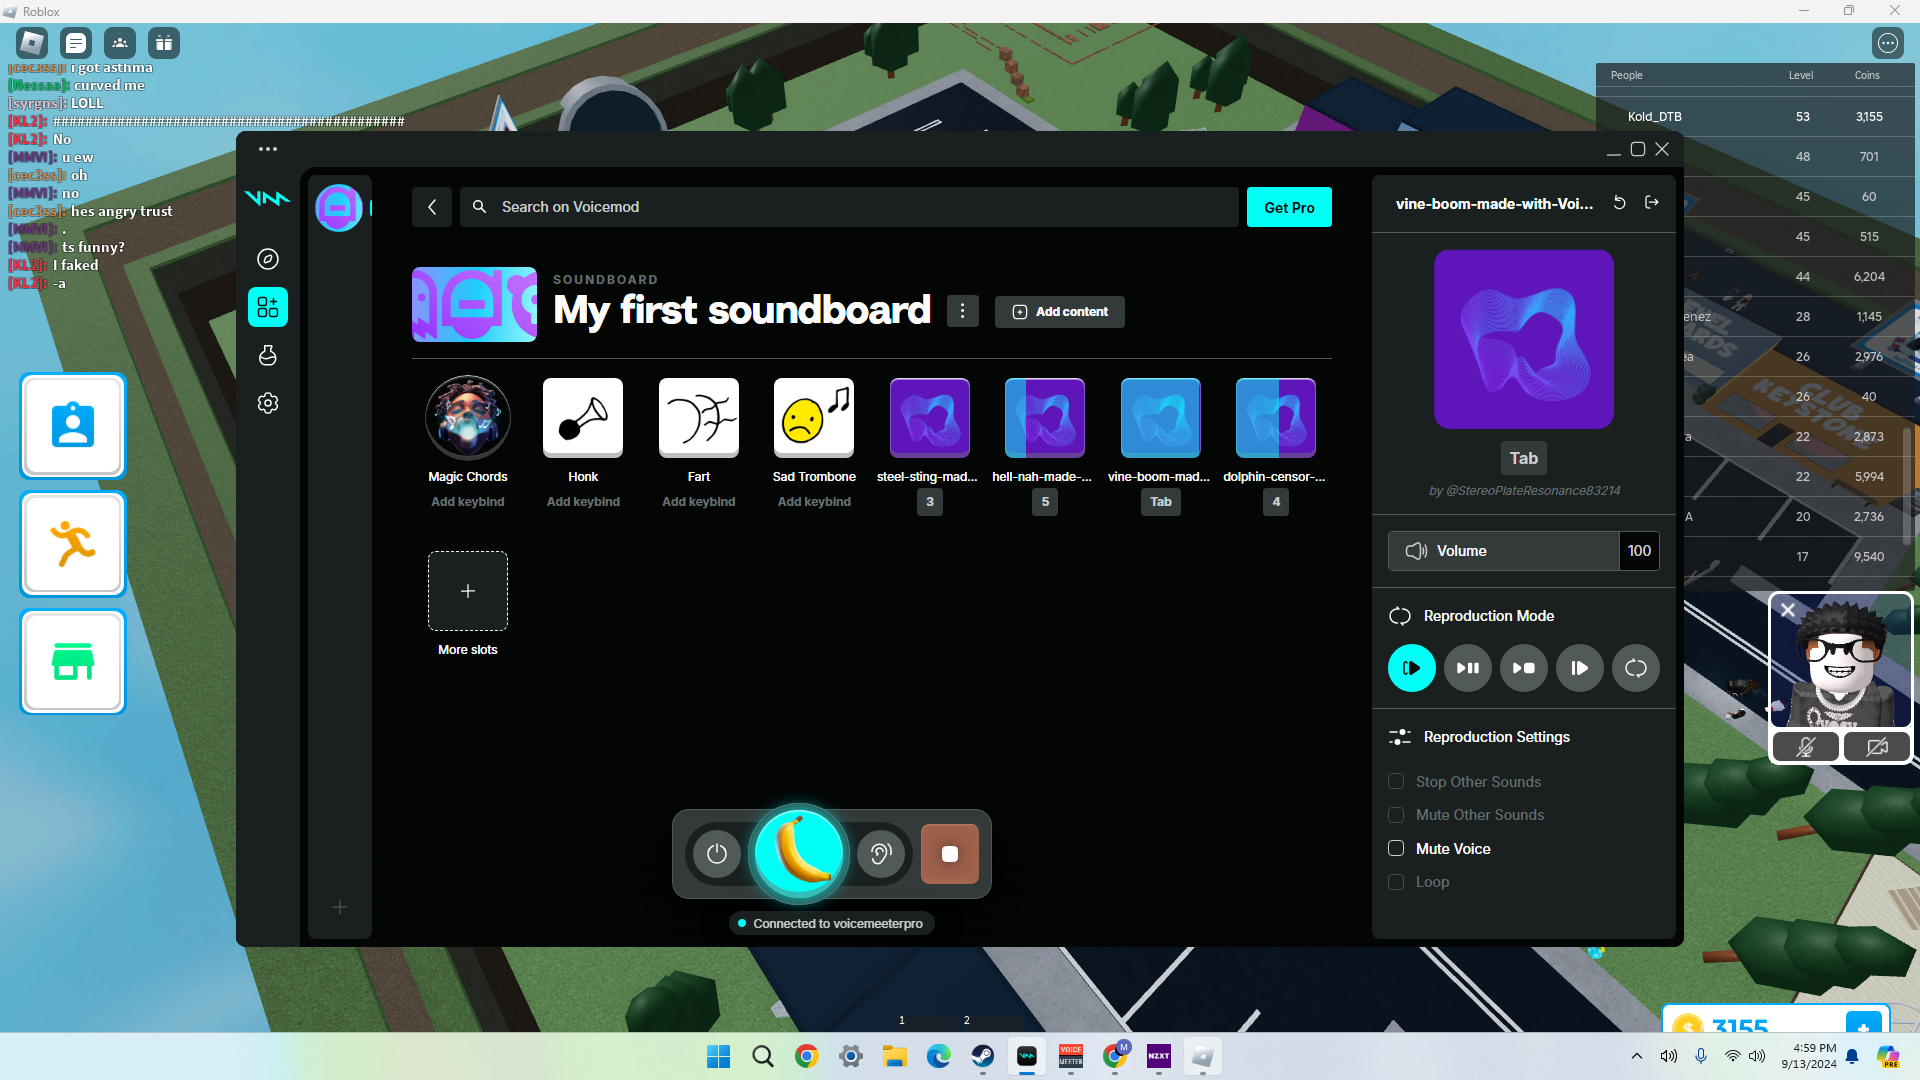Open the Voicemod soundboard sidebar icon
The height and width of the screenshot is (1080, 1920).
[267, 307]
